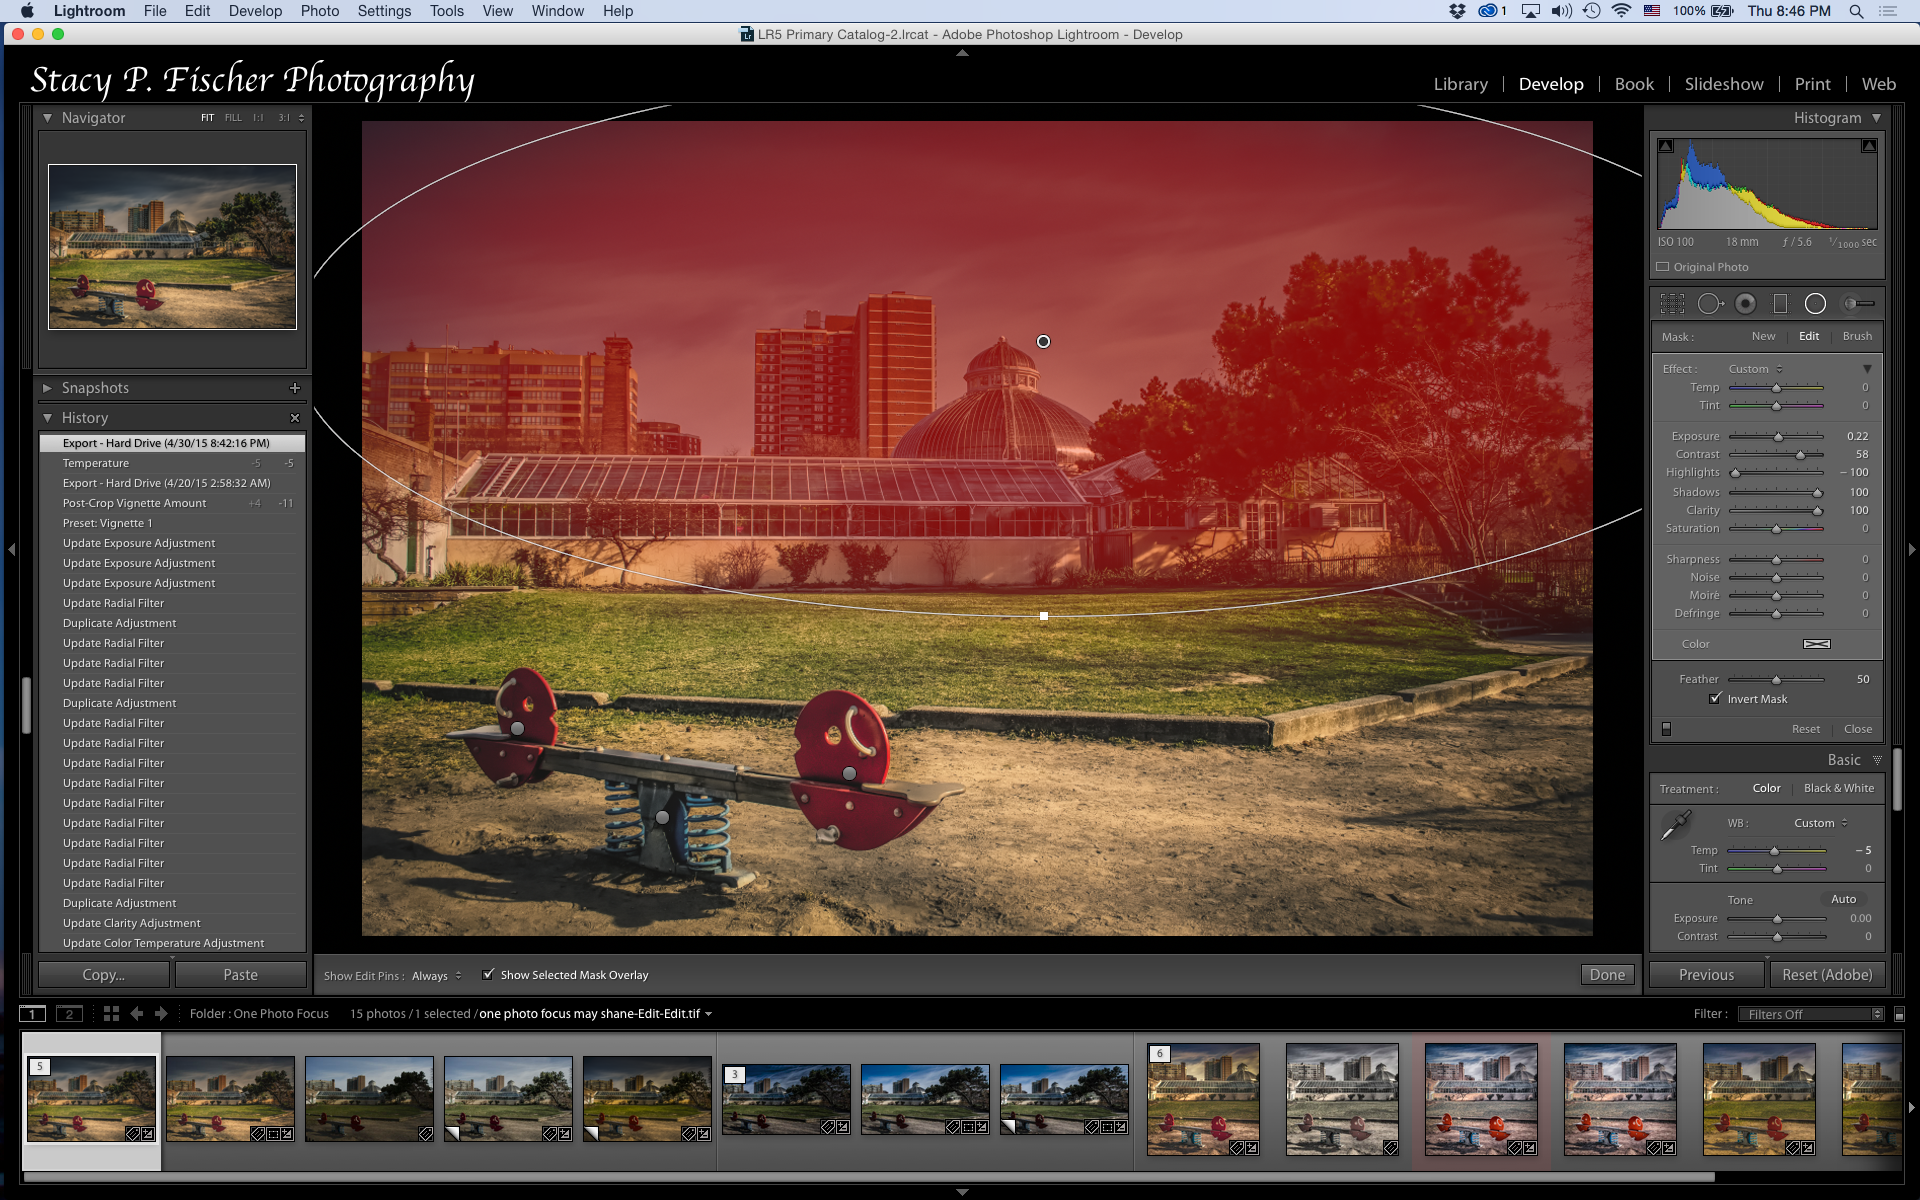1920x1200 pixels.
Task: Switch to the Library module
Action: click(1460, 84)
